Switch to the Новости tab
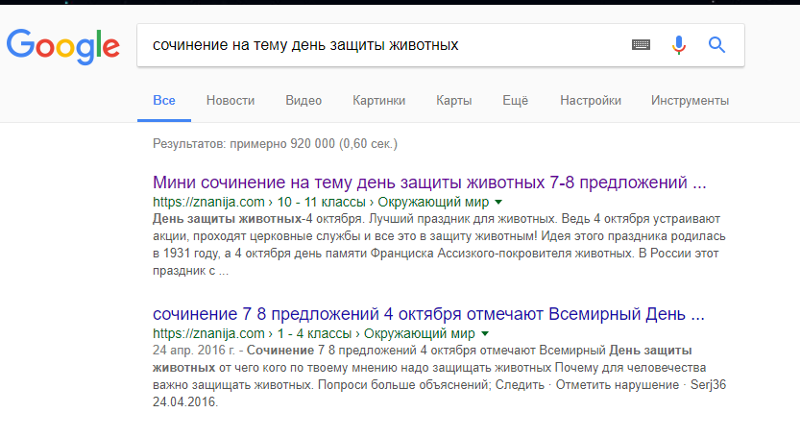 [x=231, y=101]
